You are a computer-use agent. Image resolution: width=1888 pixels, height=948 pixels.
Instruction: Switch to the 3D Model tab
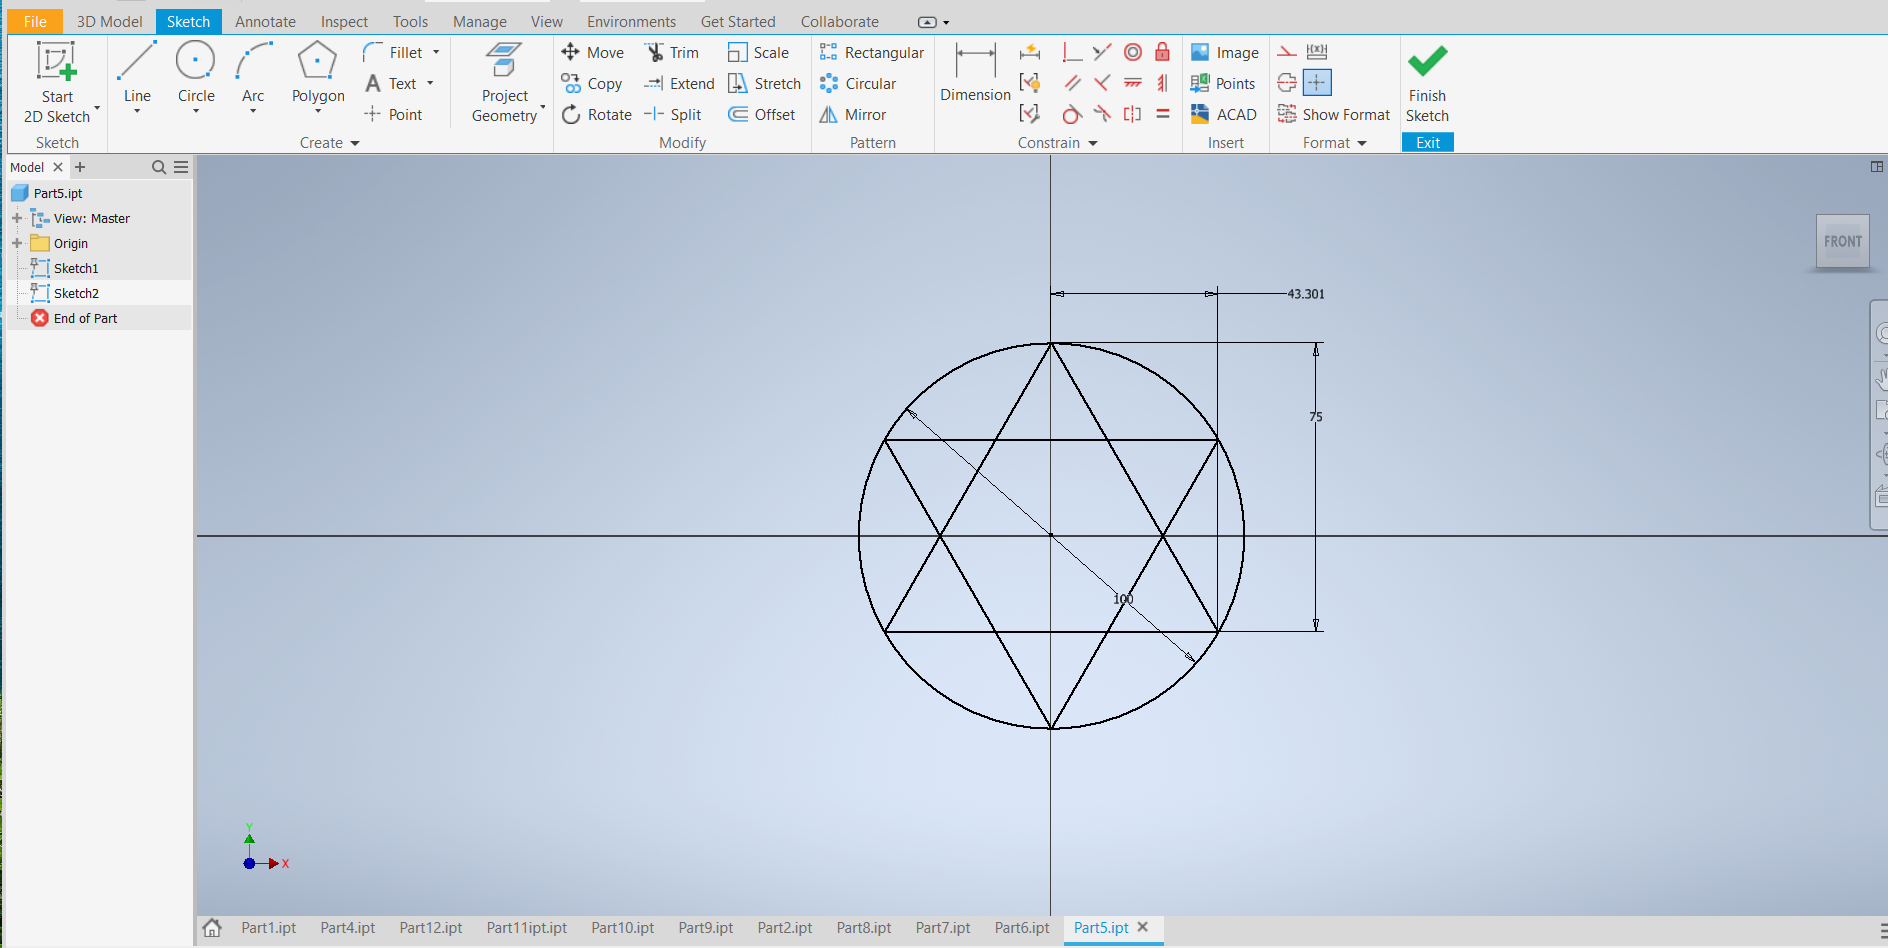[109, 21]
